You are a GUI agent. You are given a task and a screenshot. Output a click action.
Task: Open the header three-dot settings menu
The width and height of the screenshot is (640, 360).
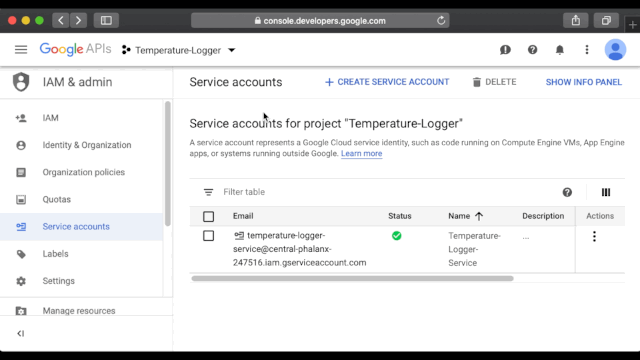(x=587, y=50)
